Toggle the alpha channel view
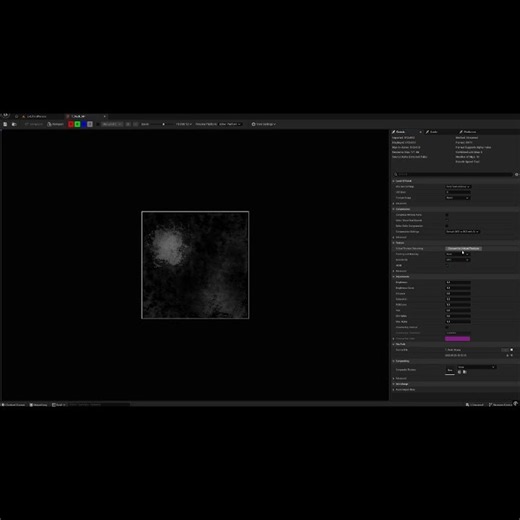The height and width of the screenshot is (520, 520). (x=90, y=124)
